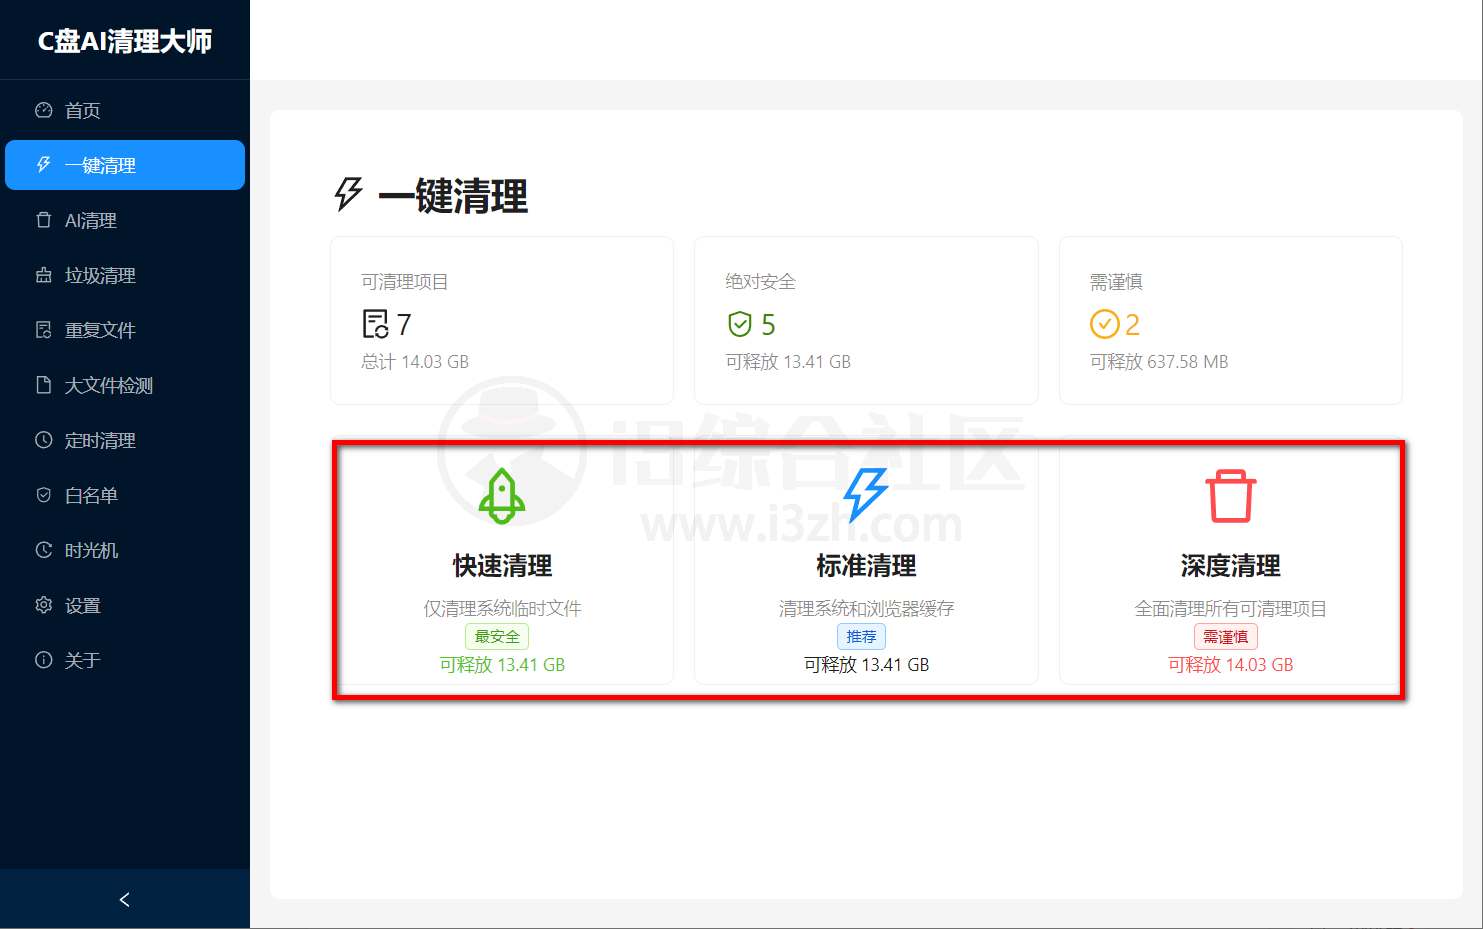This screenshot has width=1483, height=929.
Task: Open 时光机 using its clock icon
Action: click(x=42, y=549)
